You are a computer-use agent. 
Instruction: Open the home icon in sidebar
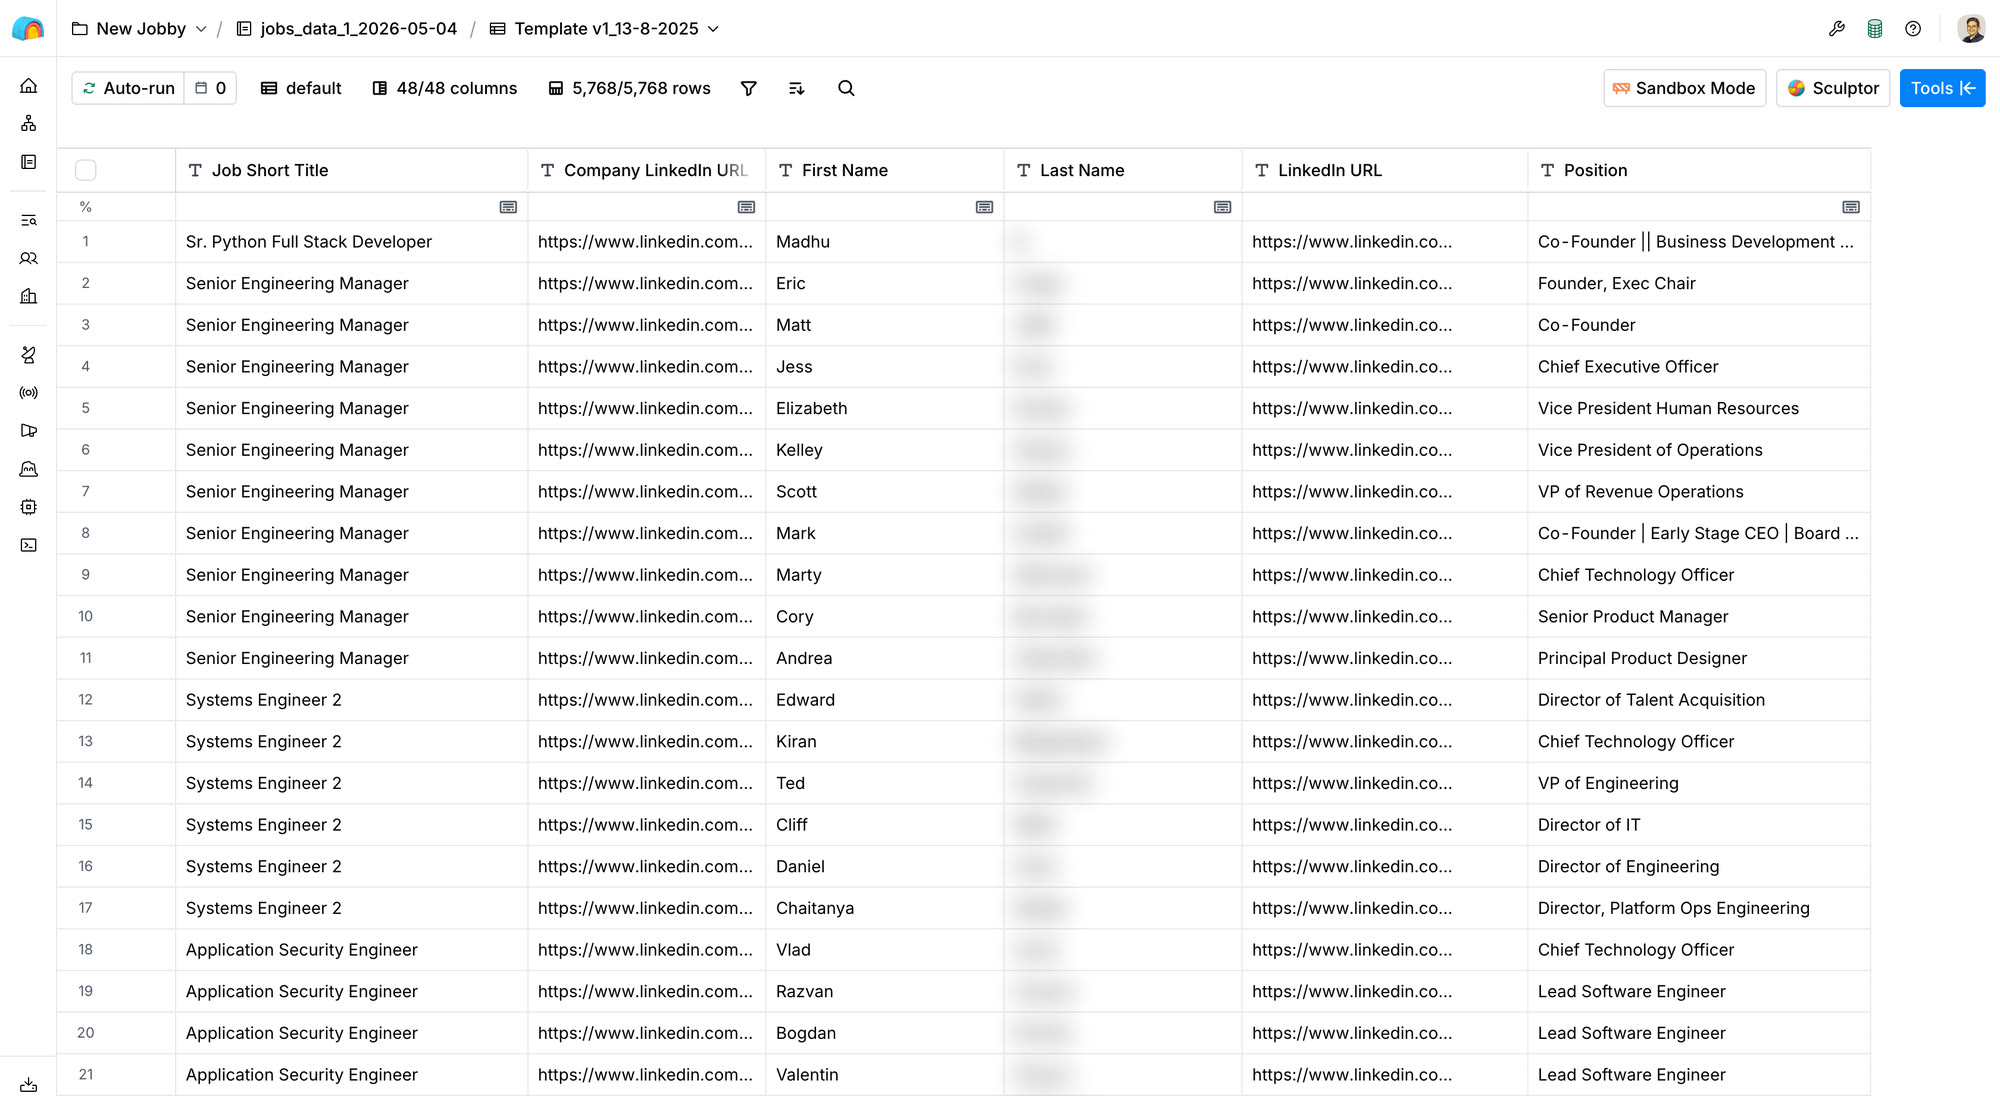tap(28, 86)
